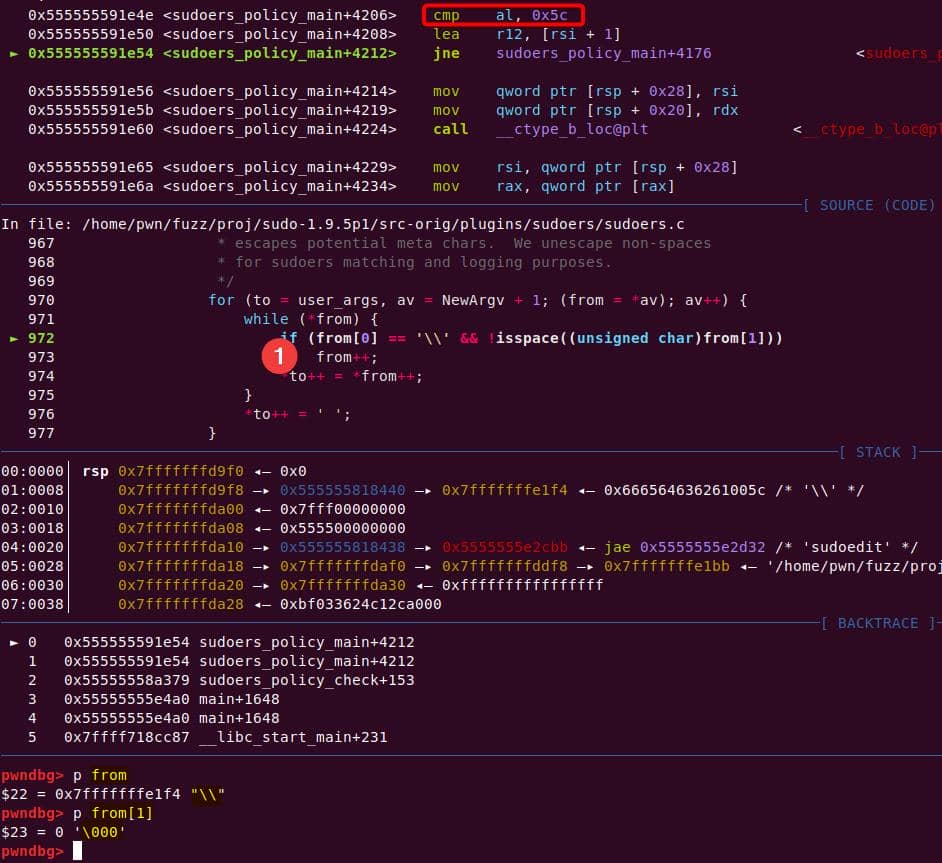Image resolution: width=942 pixels, height=863 pixels.
Task: Click source line 967 comment text
Action: click(x=463, y=244)
